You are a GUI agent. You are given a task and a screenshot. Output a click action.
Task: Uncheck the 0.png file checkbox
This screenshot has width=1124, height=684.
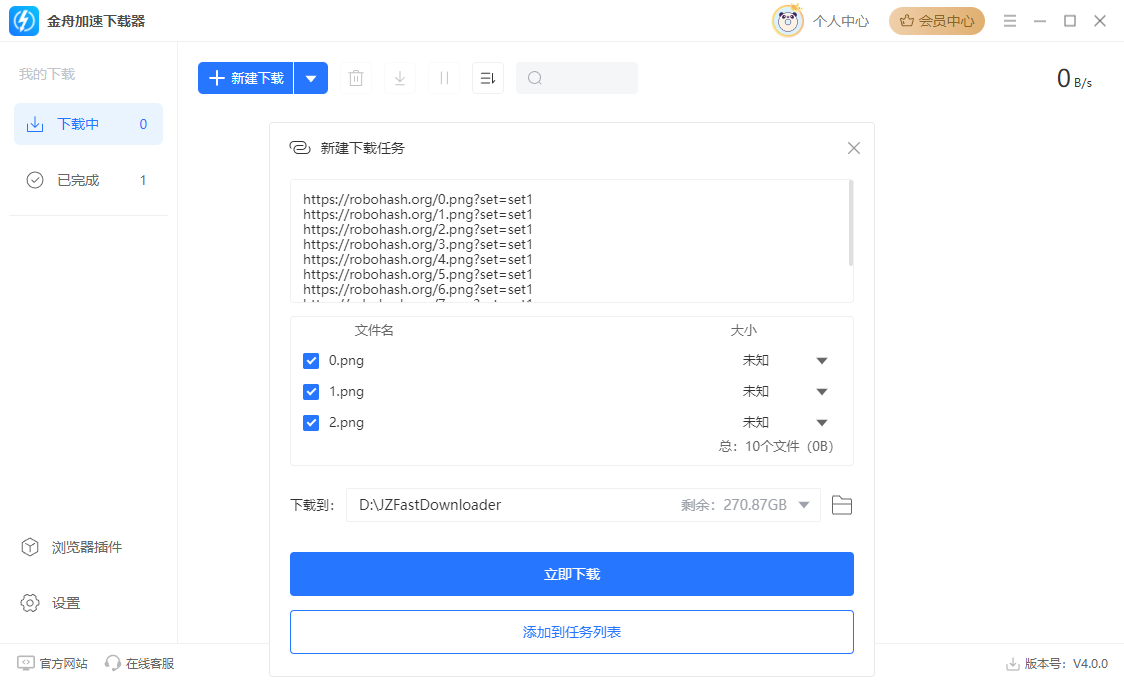tap(311, 360)
